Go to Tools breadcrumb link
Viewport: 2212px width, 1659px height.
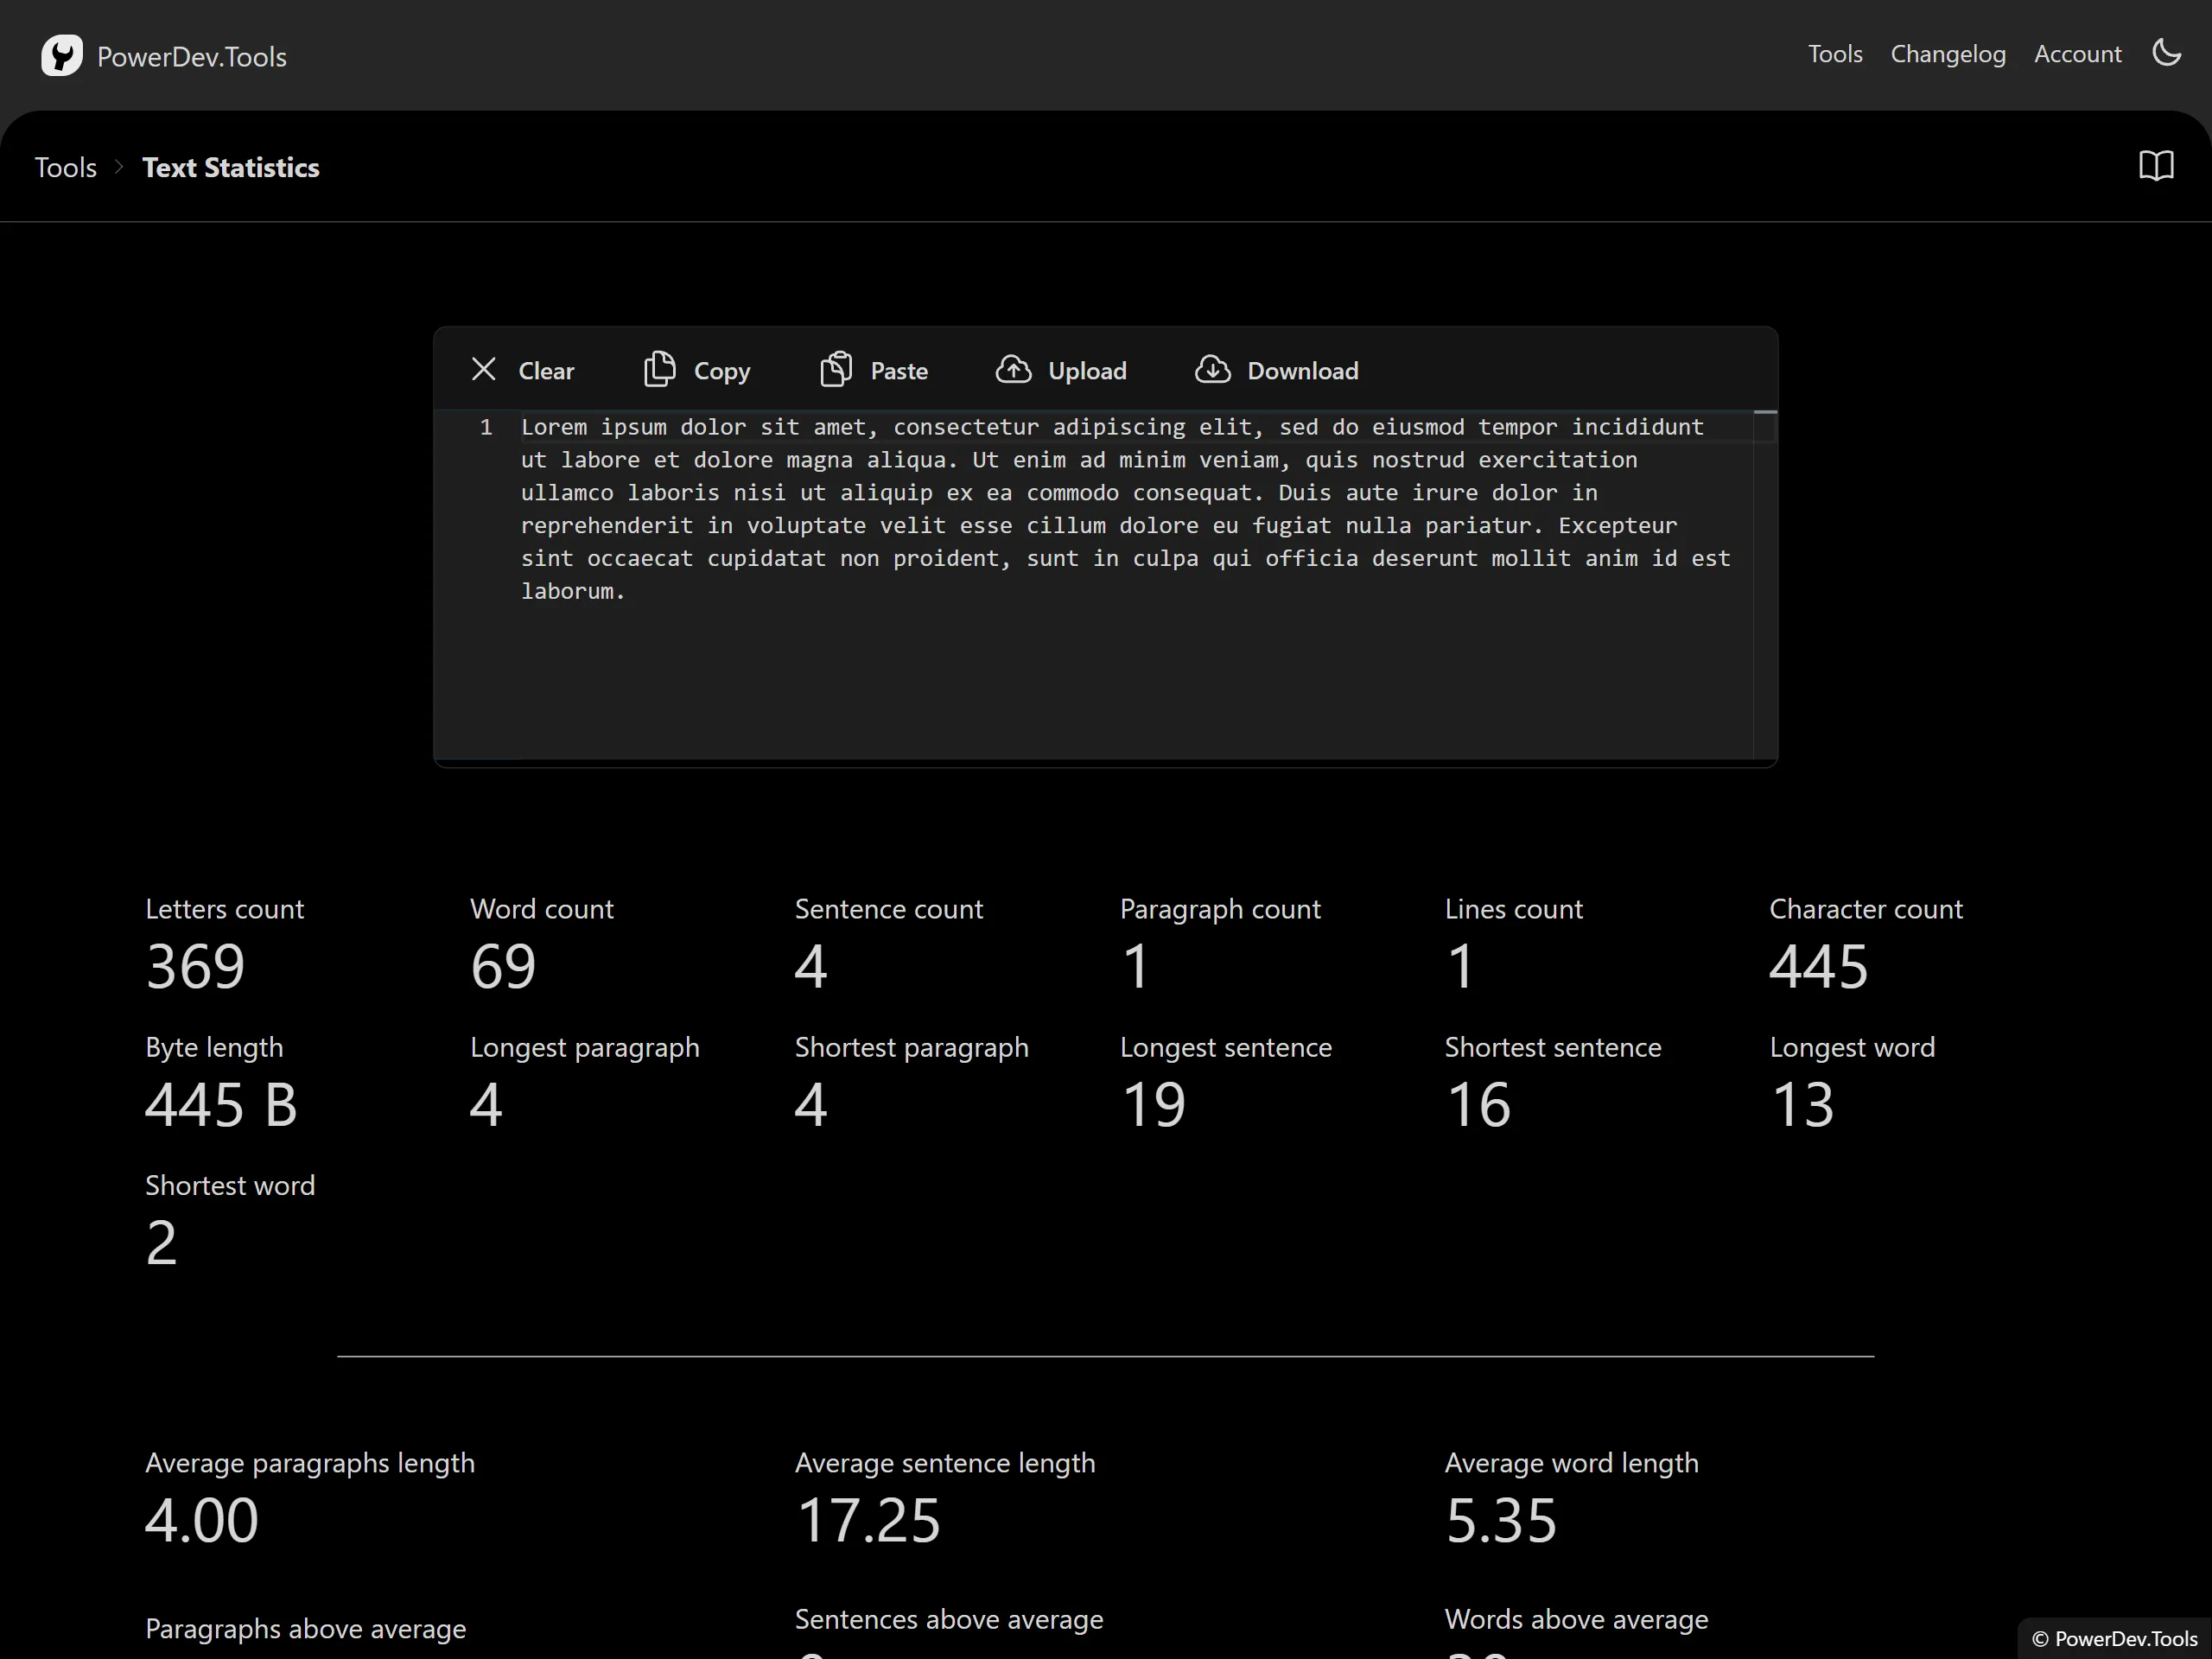[x=66, y=167]
